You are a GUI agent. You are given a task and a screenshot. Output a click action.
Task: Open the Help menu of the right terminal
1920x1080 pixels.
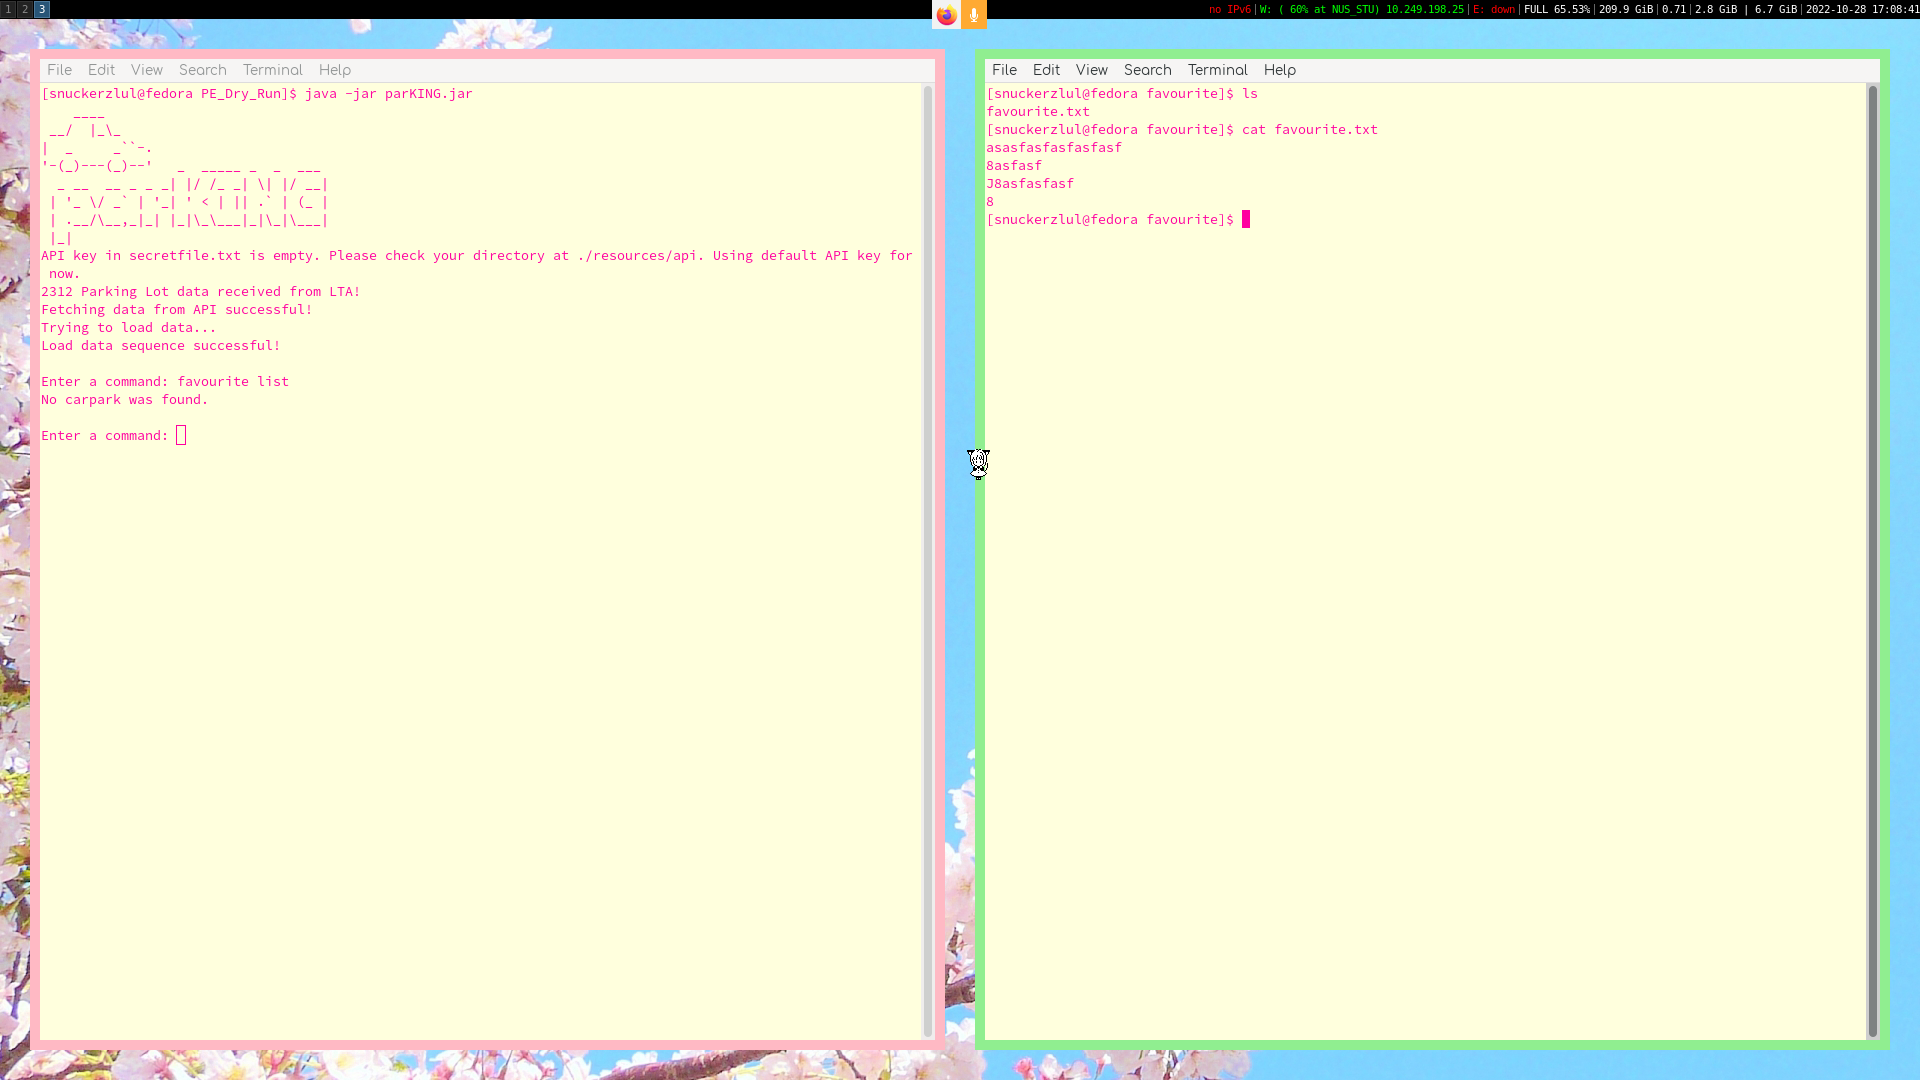pyautogui.click(x=1280, y=69)
